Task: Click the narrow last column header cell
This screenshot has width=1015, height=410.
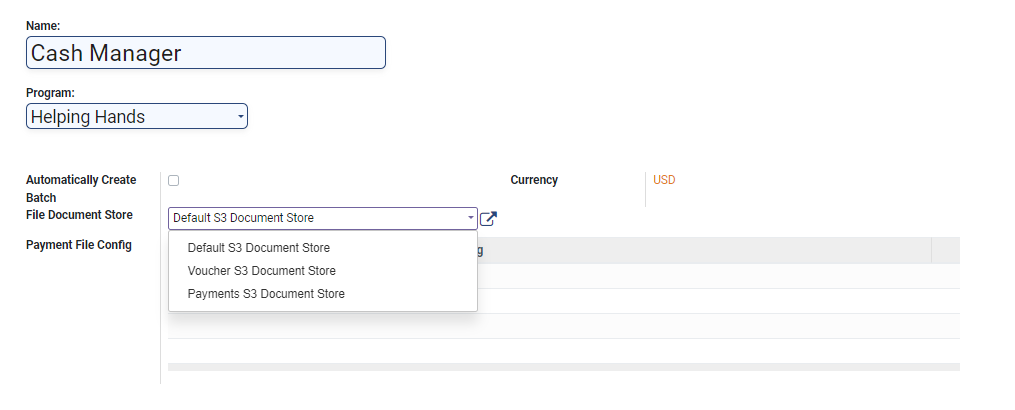Action: (x=945, y=250)
